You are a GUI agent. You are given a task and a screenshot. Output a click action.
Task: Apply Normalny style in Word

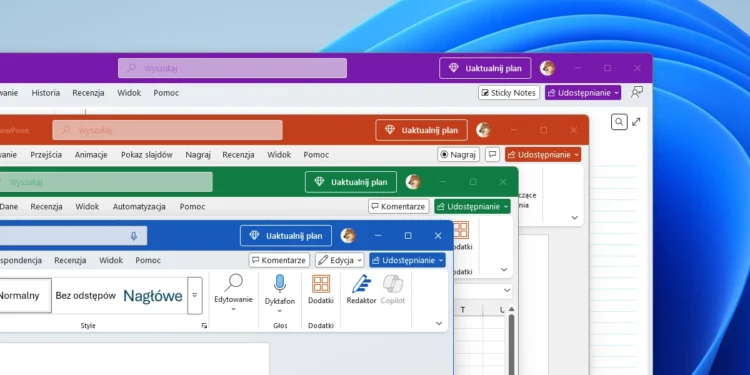(x=25, y=296)
